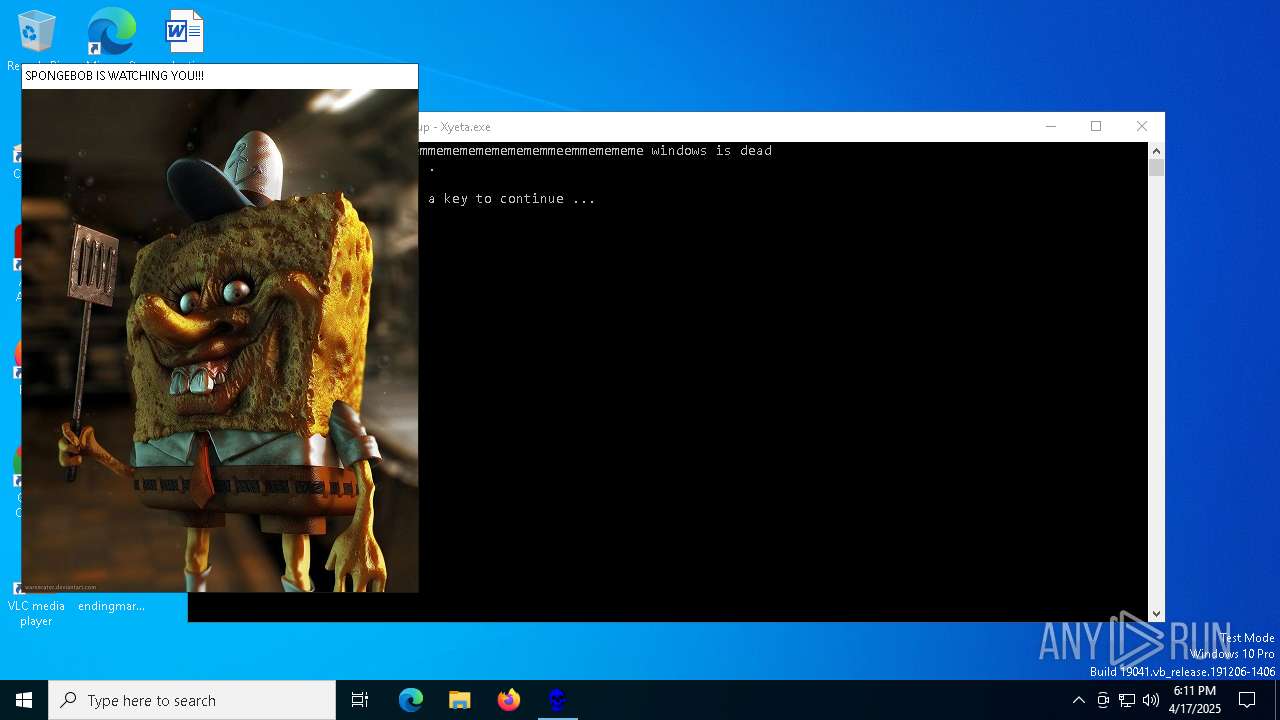Open File Explorer from the taskbar

click(x=460, y=700)
